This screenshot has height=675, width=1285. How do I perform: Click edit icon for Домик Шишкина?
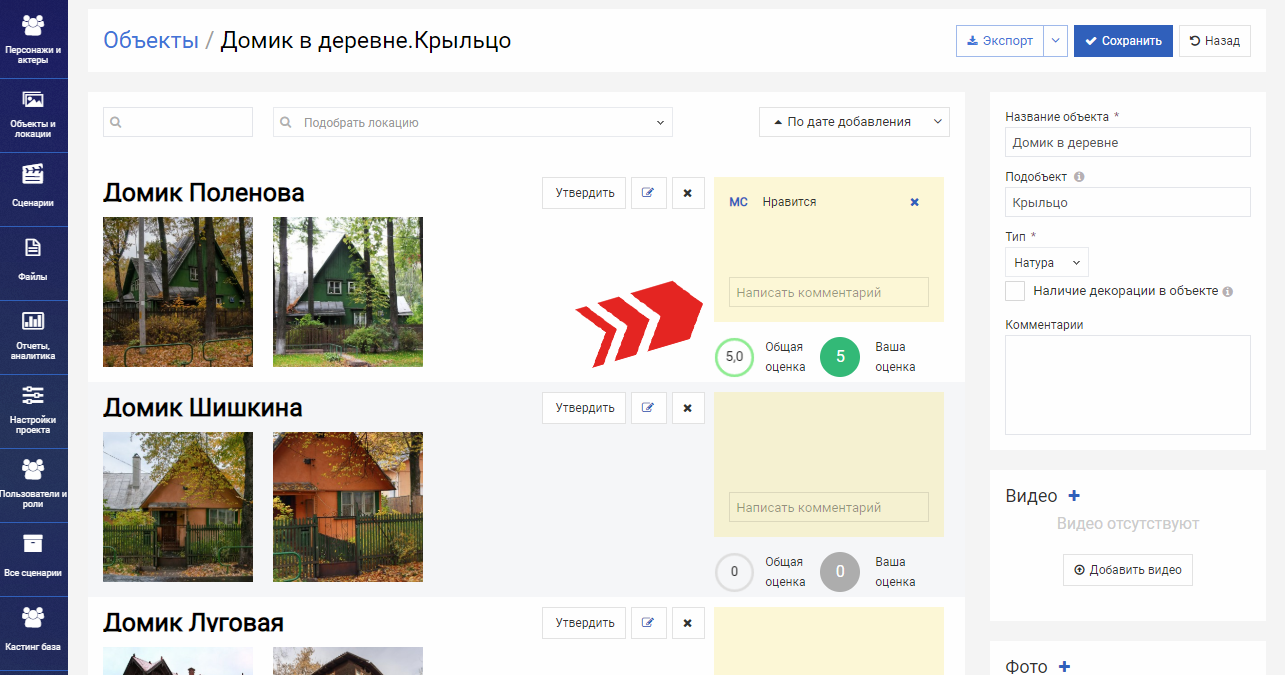[x=648, y=408]
